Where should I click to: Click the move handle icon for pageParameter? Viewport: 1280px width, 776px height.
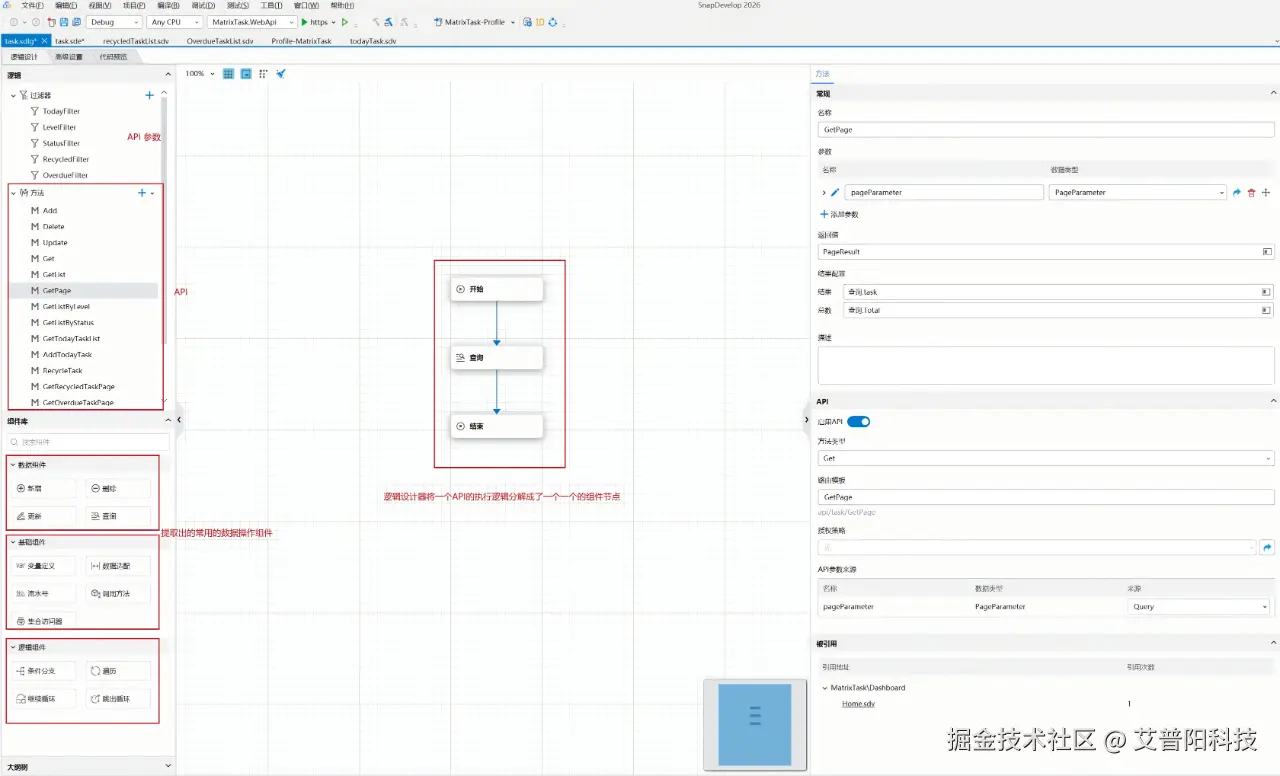pyautogui.click(x=1266, y=193)
